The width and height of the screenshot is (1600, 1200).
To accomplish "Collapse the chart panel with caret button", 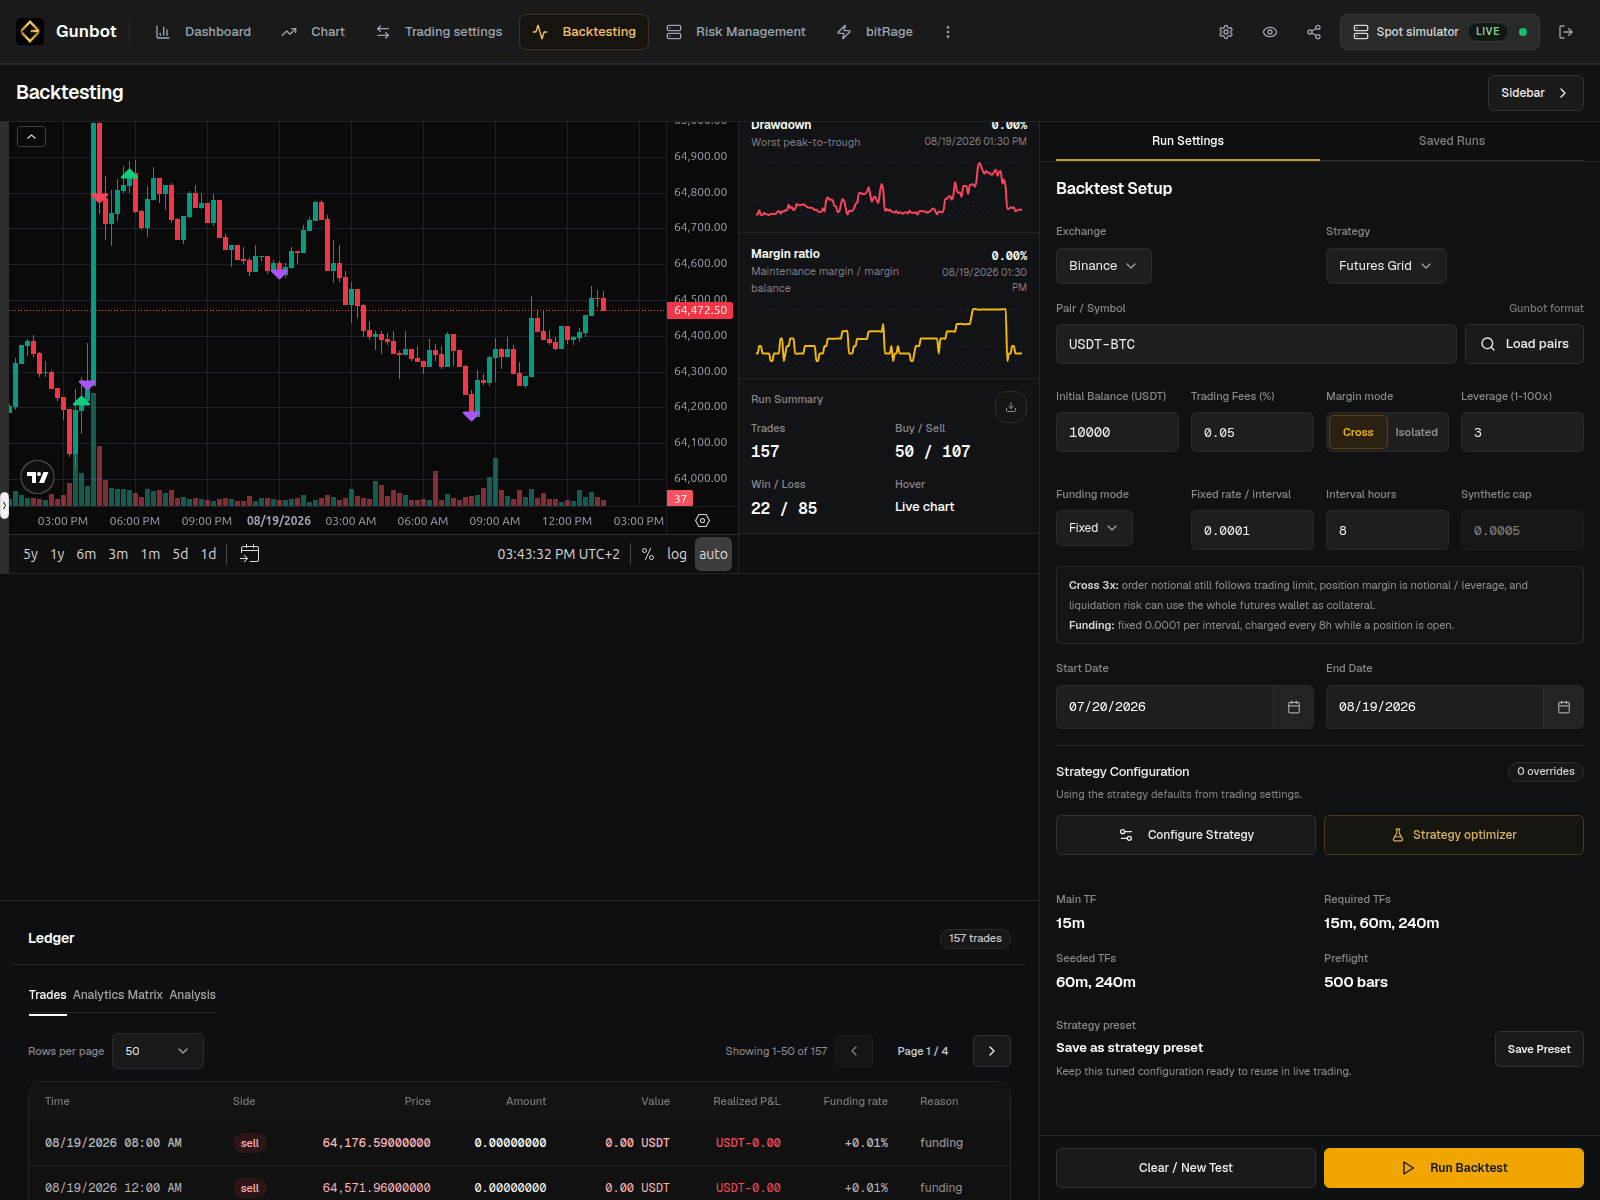I will [31, 137].
